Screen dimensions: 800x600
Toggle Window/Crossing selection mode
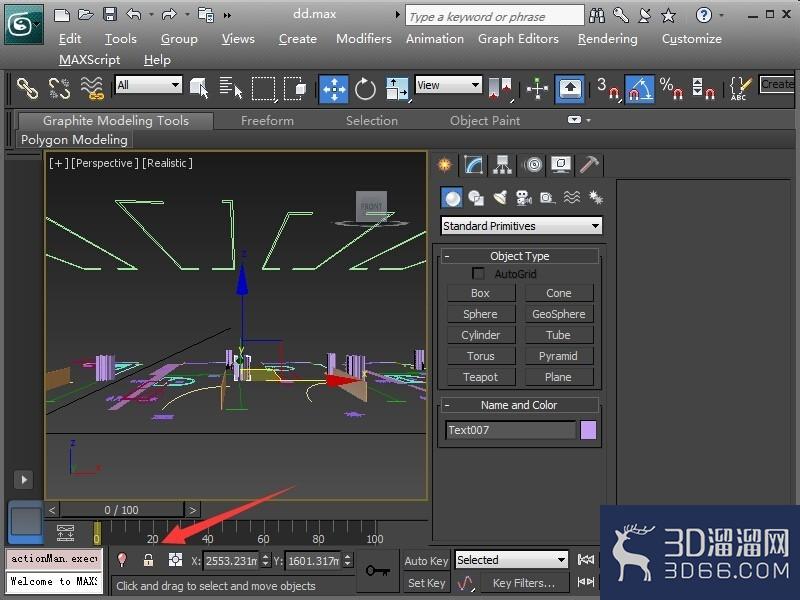(x=295, y=89)
